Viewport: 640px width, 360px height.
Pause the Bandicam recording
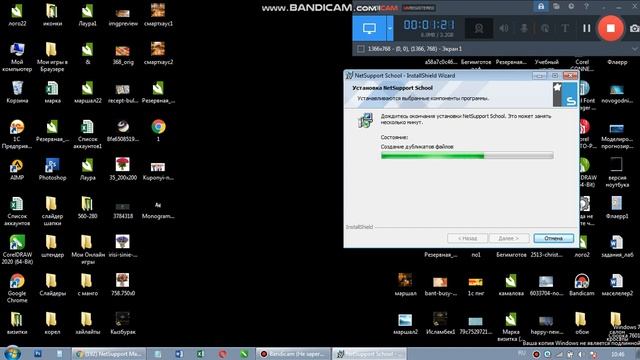coord(587,28)
